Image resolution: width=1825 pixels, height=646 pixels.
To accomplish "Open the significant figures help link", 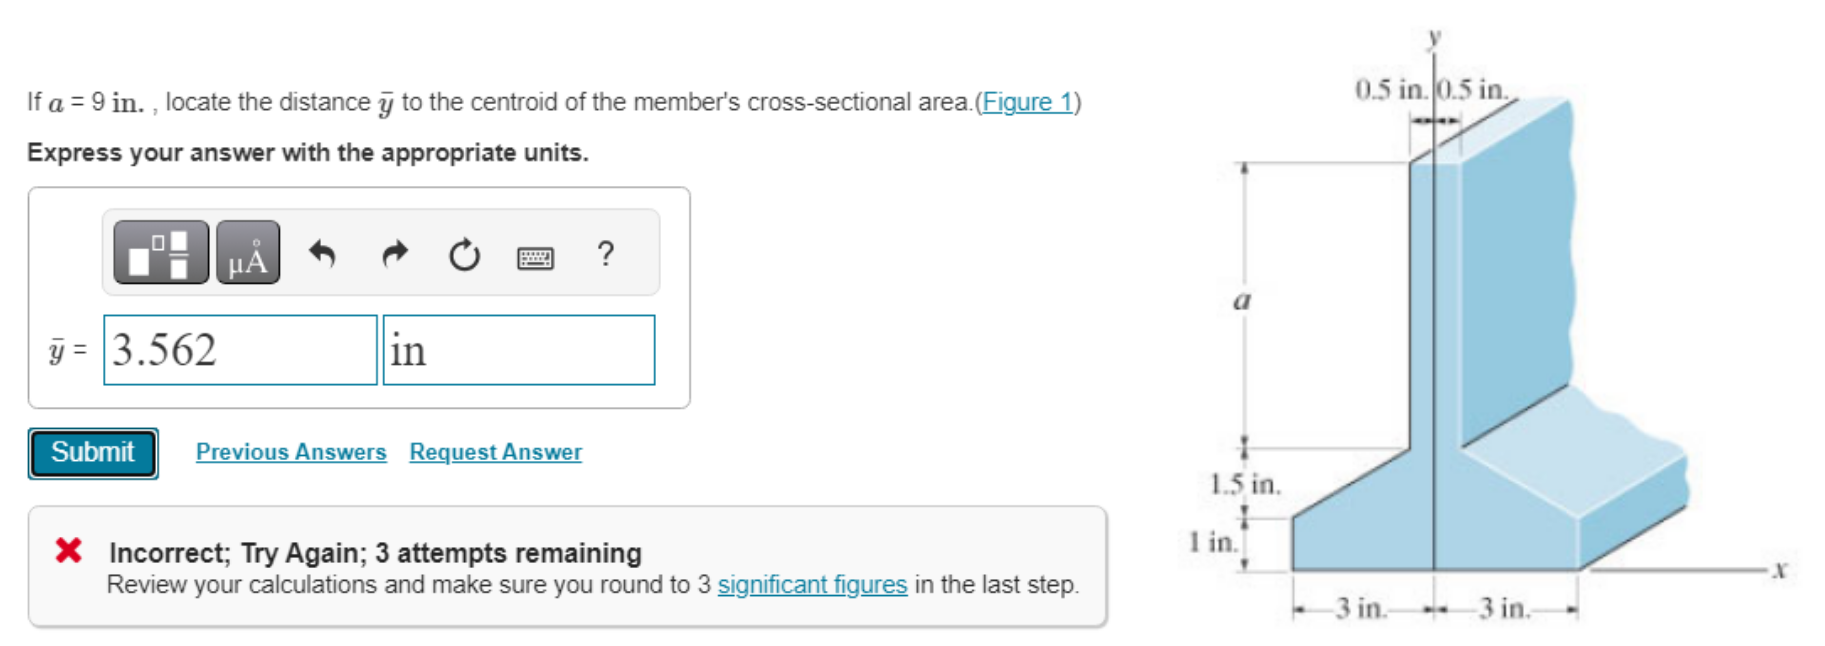I will 811,585.
